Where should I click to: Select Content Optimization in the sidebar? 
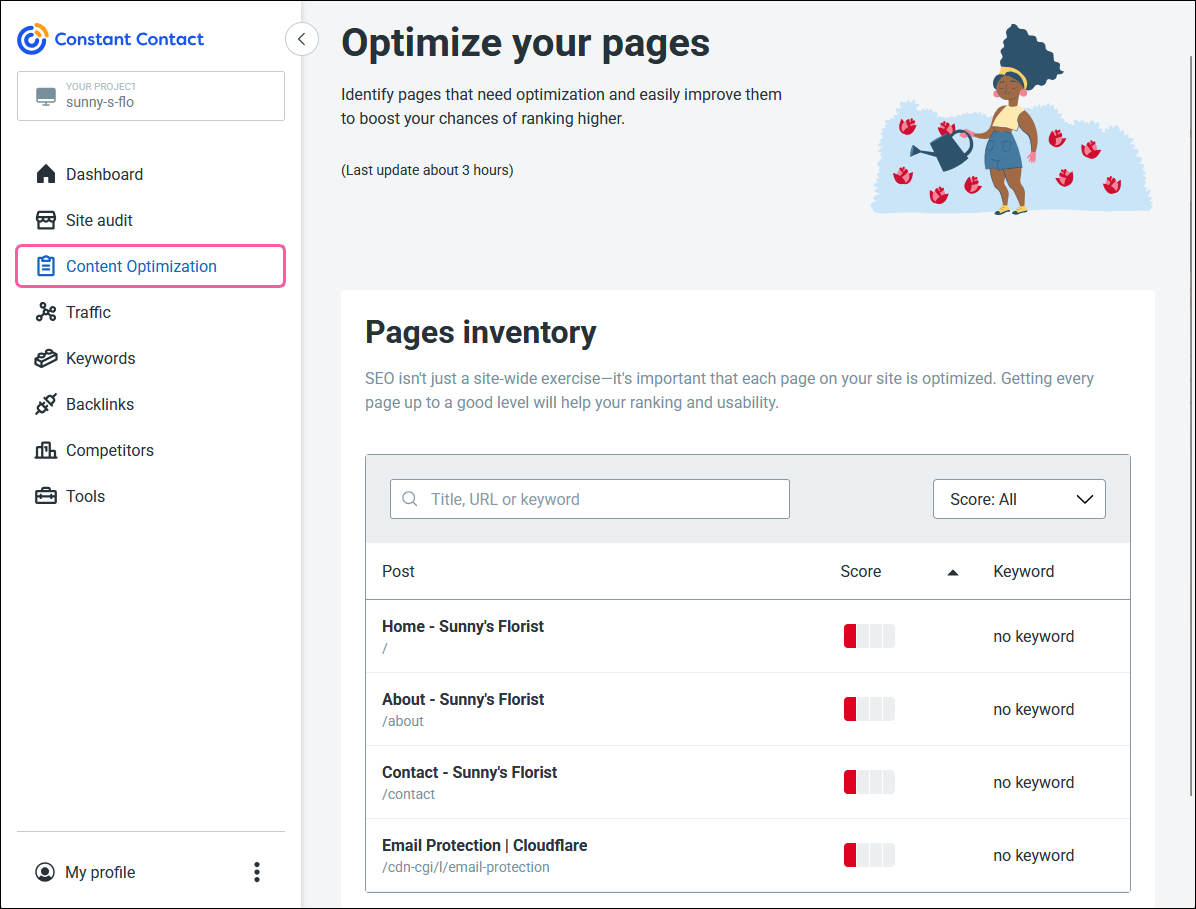click(x=150, y=266)
